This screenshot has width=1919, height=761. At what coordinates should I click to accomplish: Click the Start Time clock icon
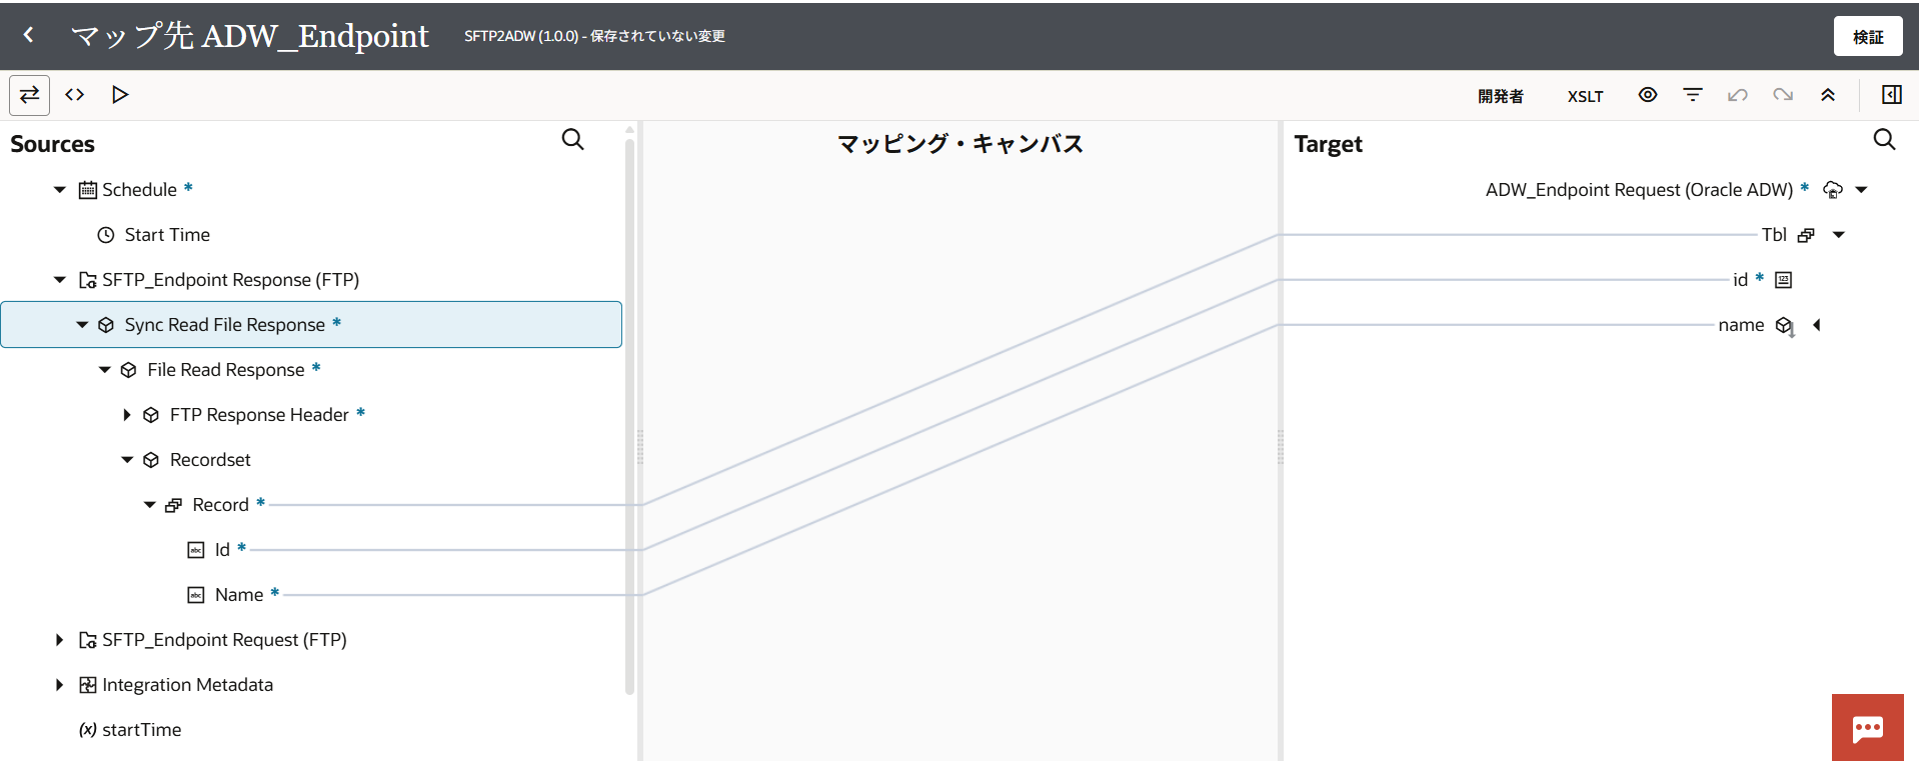(105, 235)
